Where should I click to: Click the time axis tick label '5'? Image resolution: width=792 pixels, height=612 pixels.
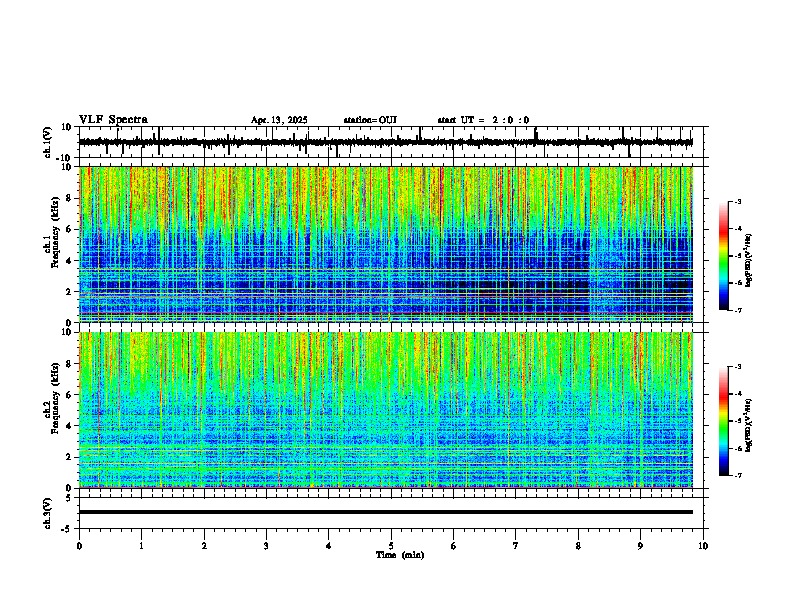pyautogui.click(x=391, y=546)
